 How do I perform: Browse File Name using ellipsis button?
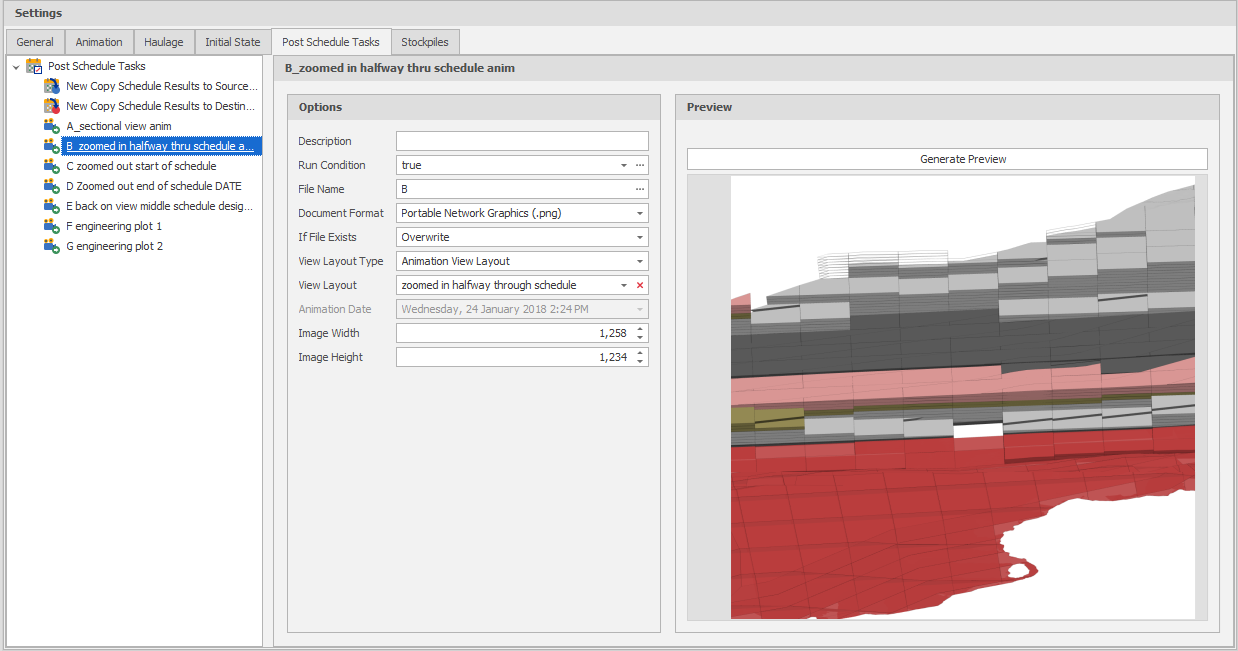(x=640, y=189)
